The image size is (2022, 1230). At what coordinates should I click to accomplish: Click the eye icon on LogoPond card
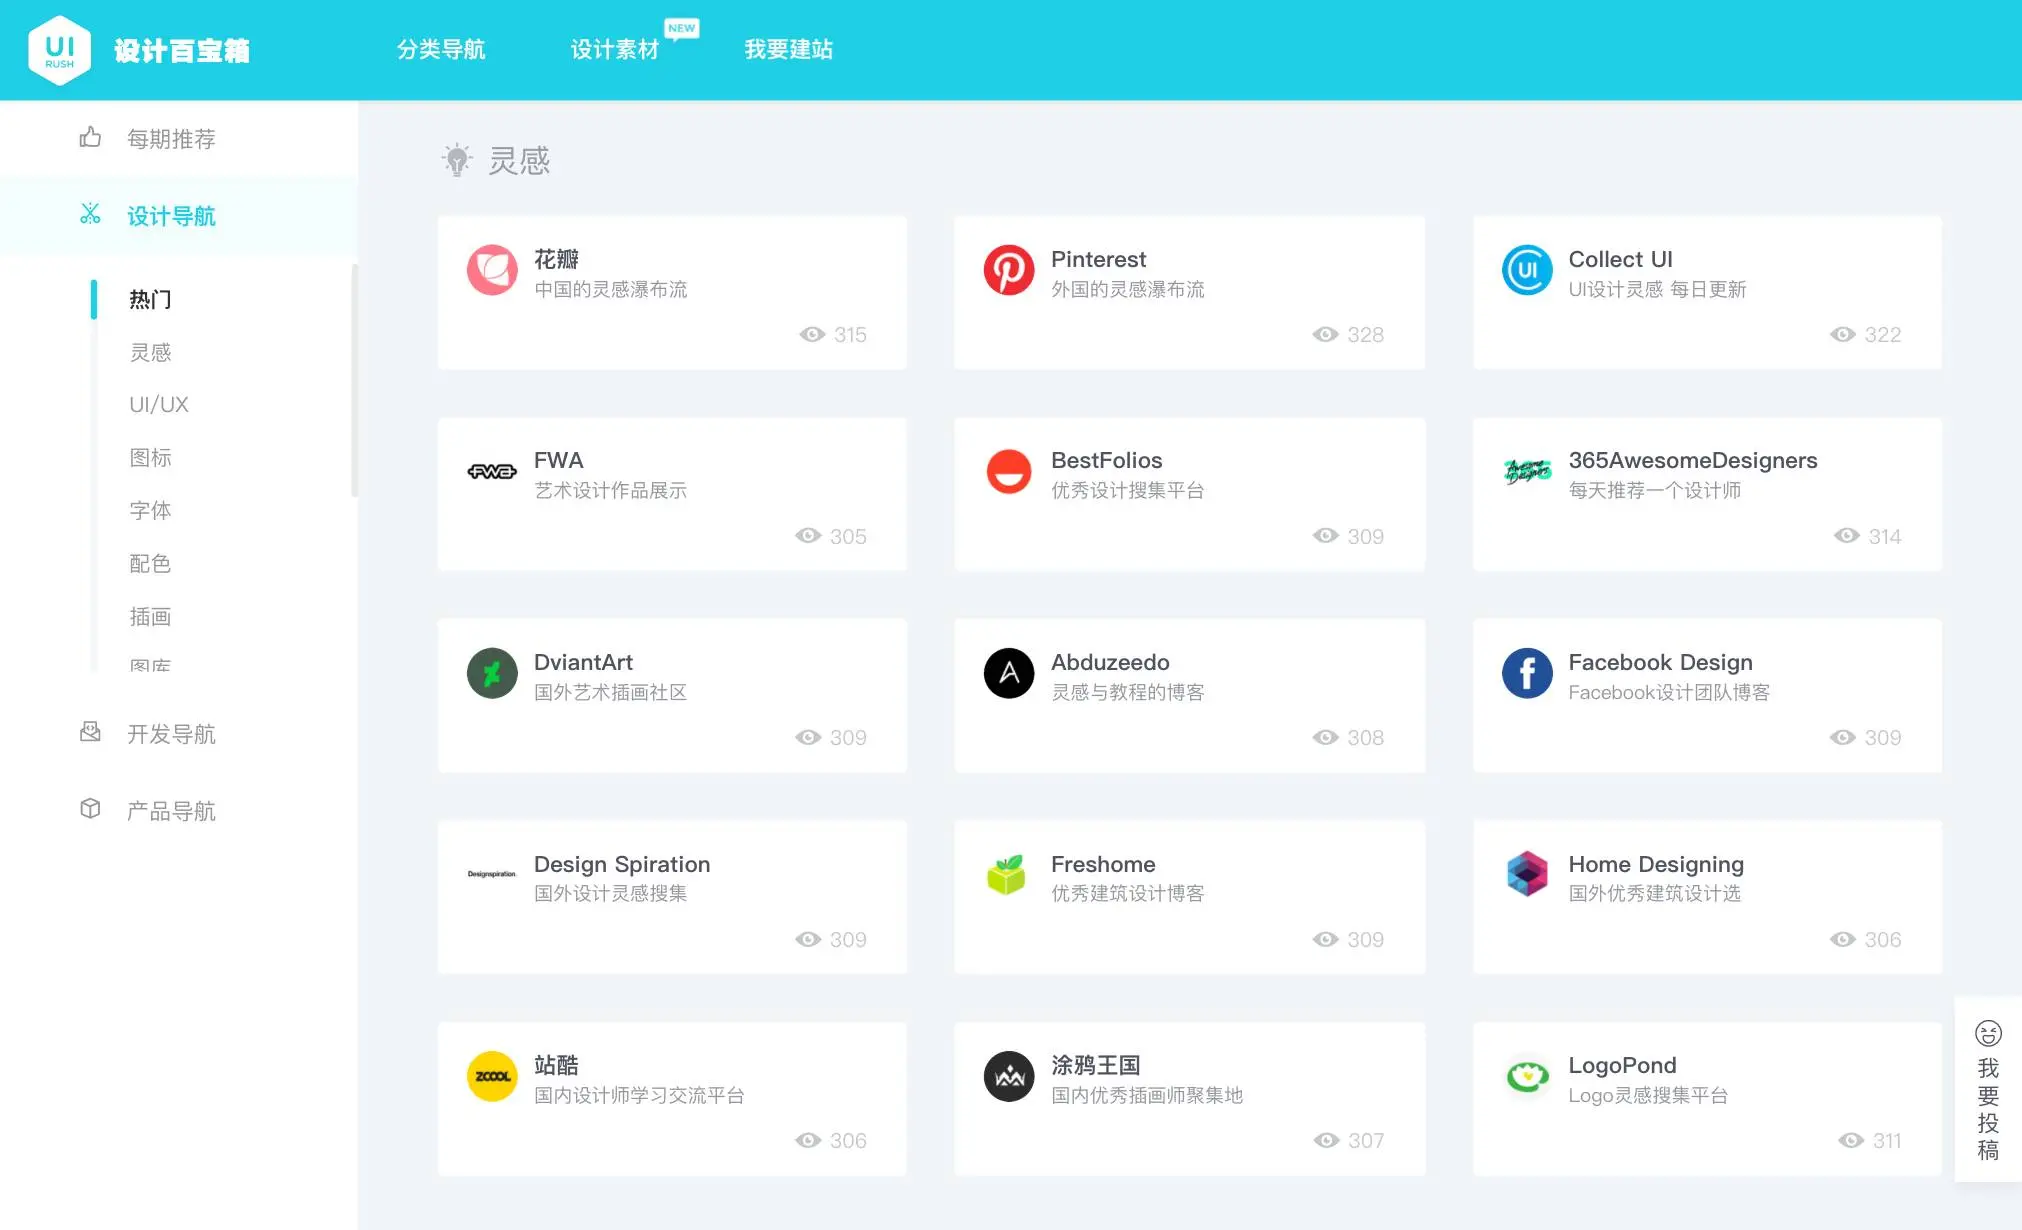[x=1851, y=1141]
